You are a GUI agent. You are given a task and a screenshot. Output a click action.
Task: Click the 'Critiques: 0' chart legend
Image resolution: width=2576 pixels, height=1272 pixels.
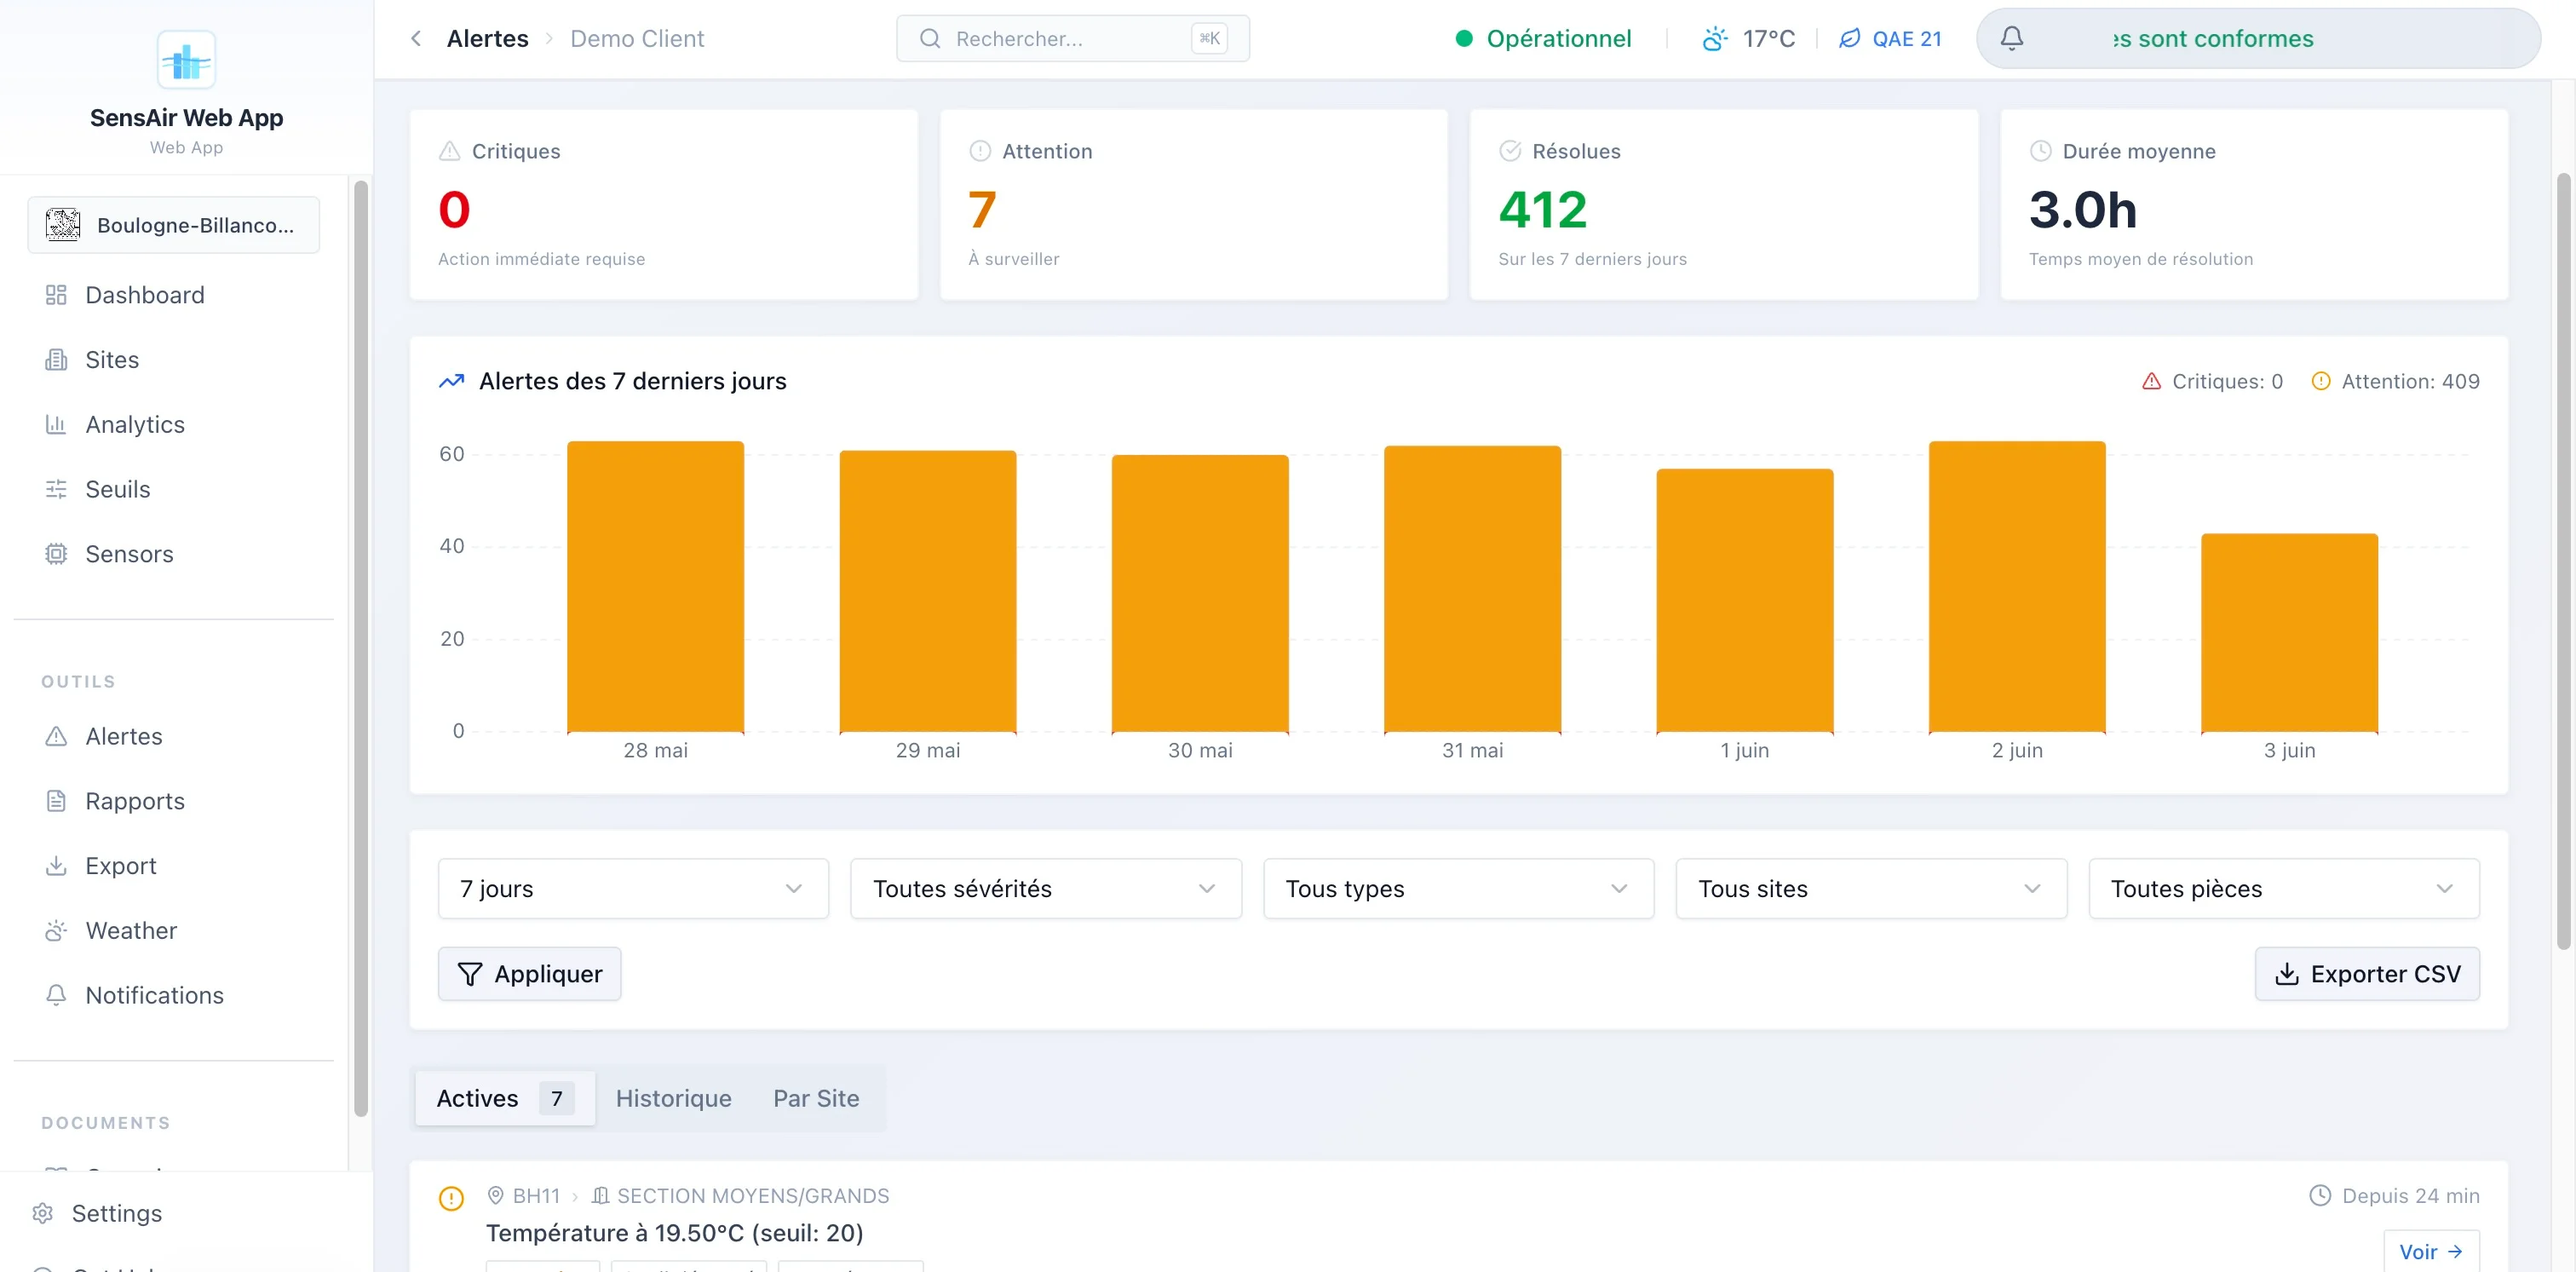pyautogui.click(x=2212, y=381)
